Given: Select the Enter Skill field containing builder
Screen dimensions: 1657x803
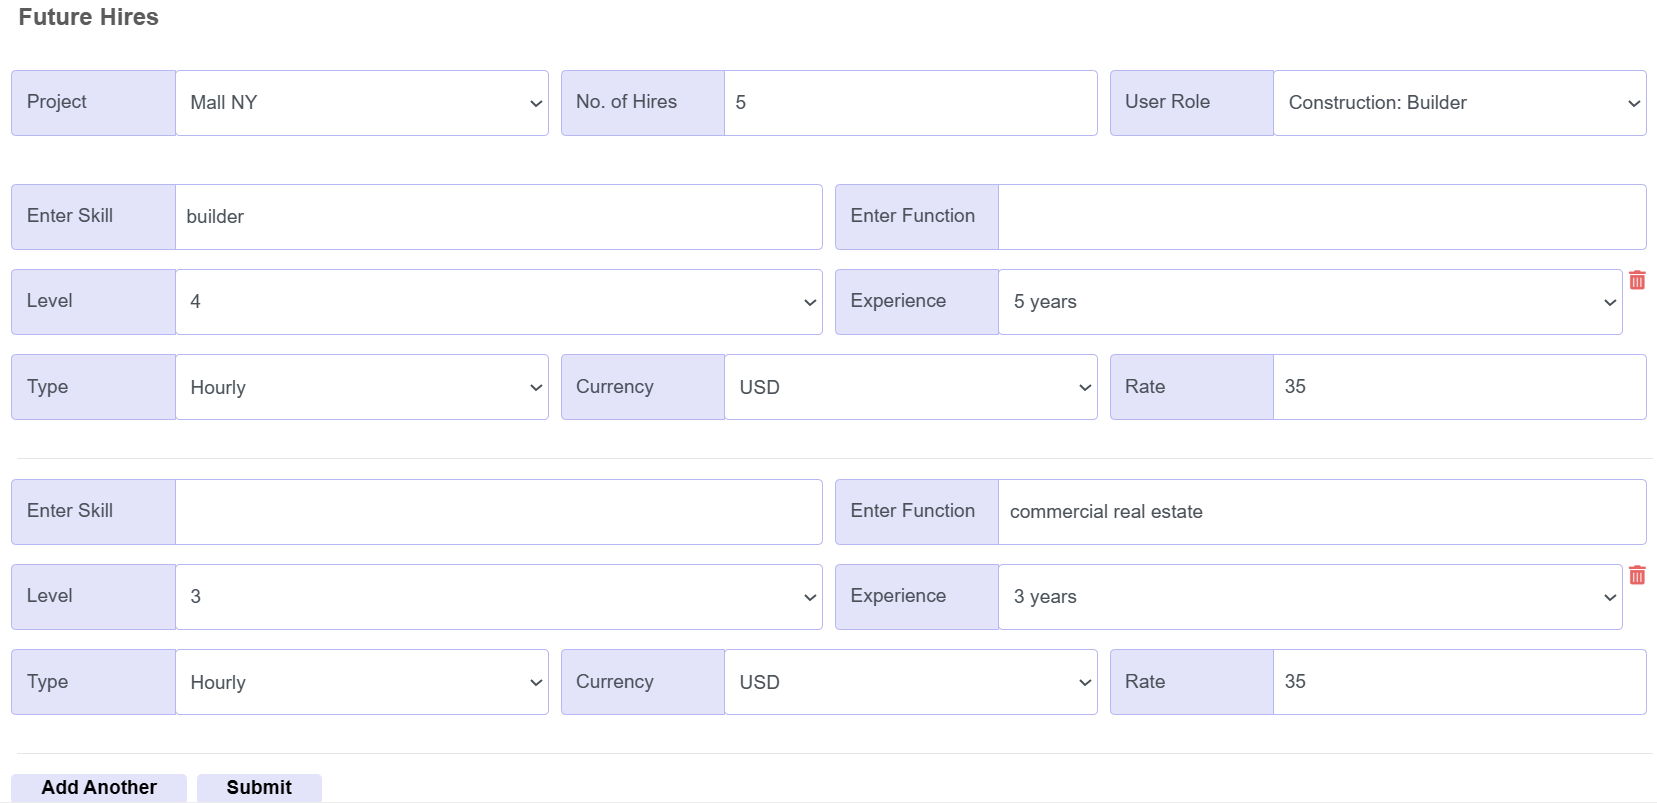Looking at the screenshot, I should [498, 216].
